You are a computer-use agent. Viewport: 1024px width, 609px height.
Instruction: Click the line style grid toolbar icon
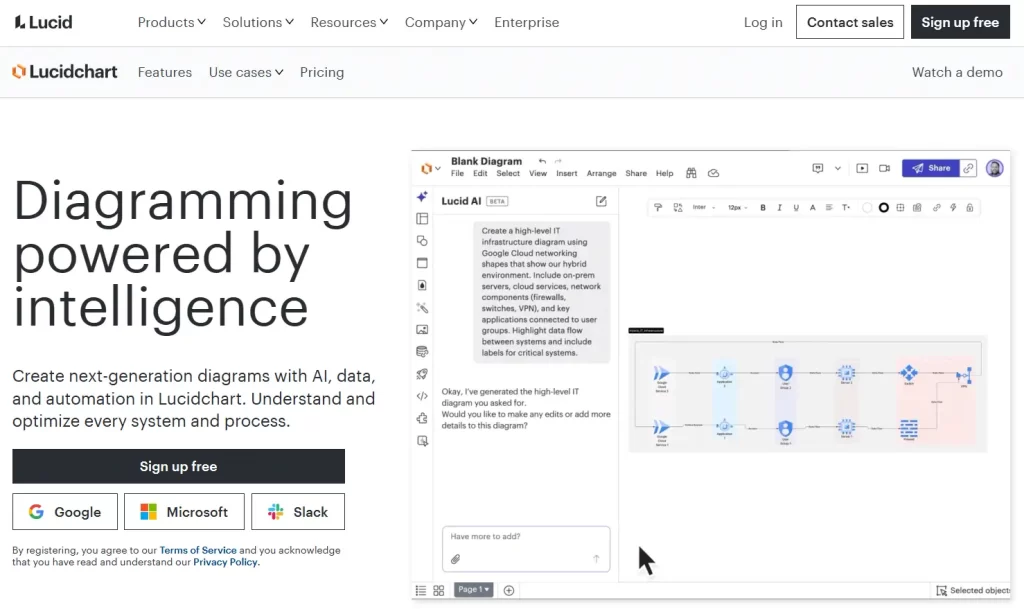900,208
